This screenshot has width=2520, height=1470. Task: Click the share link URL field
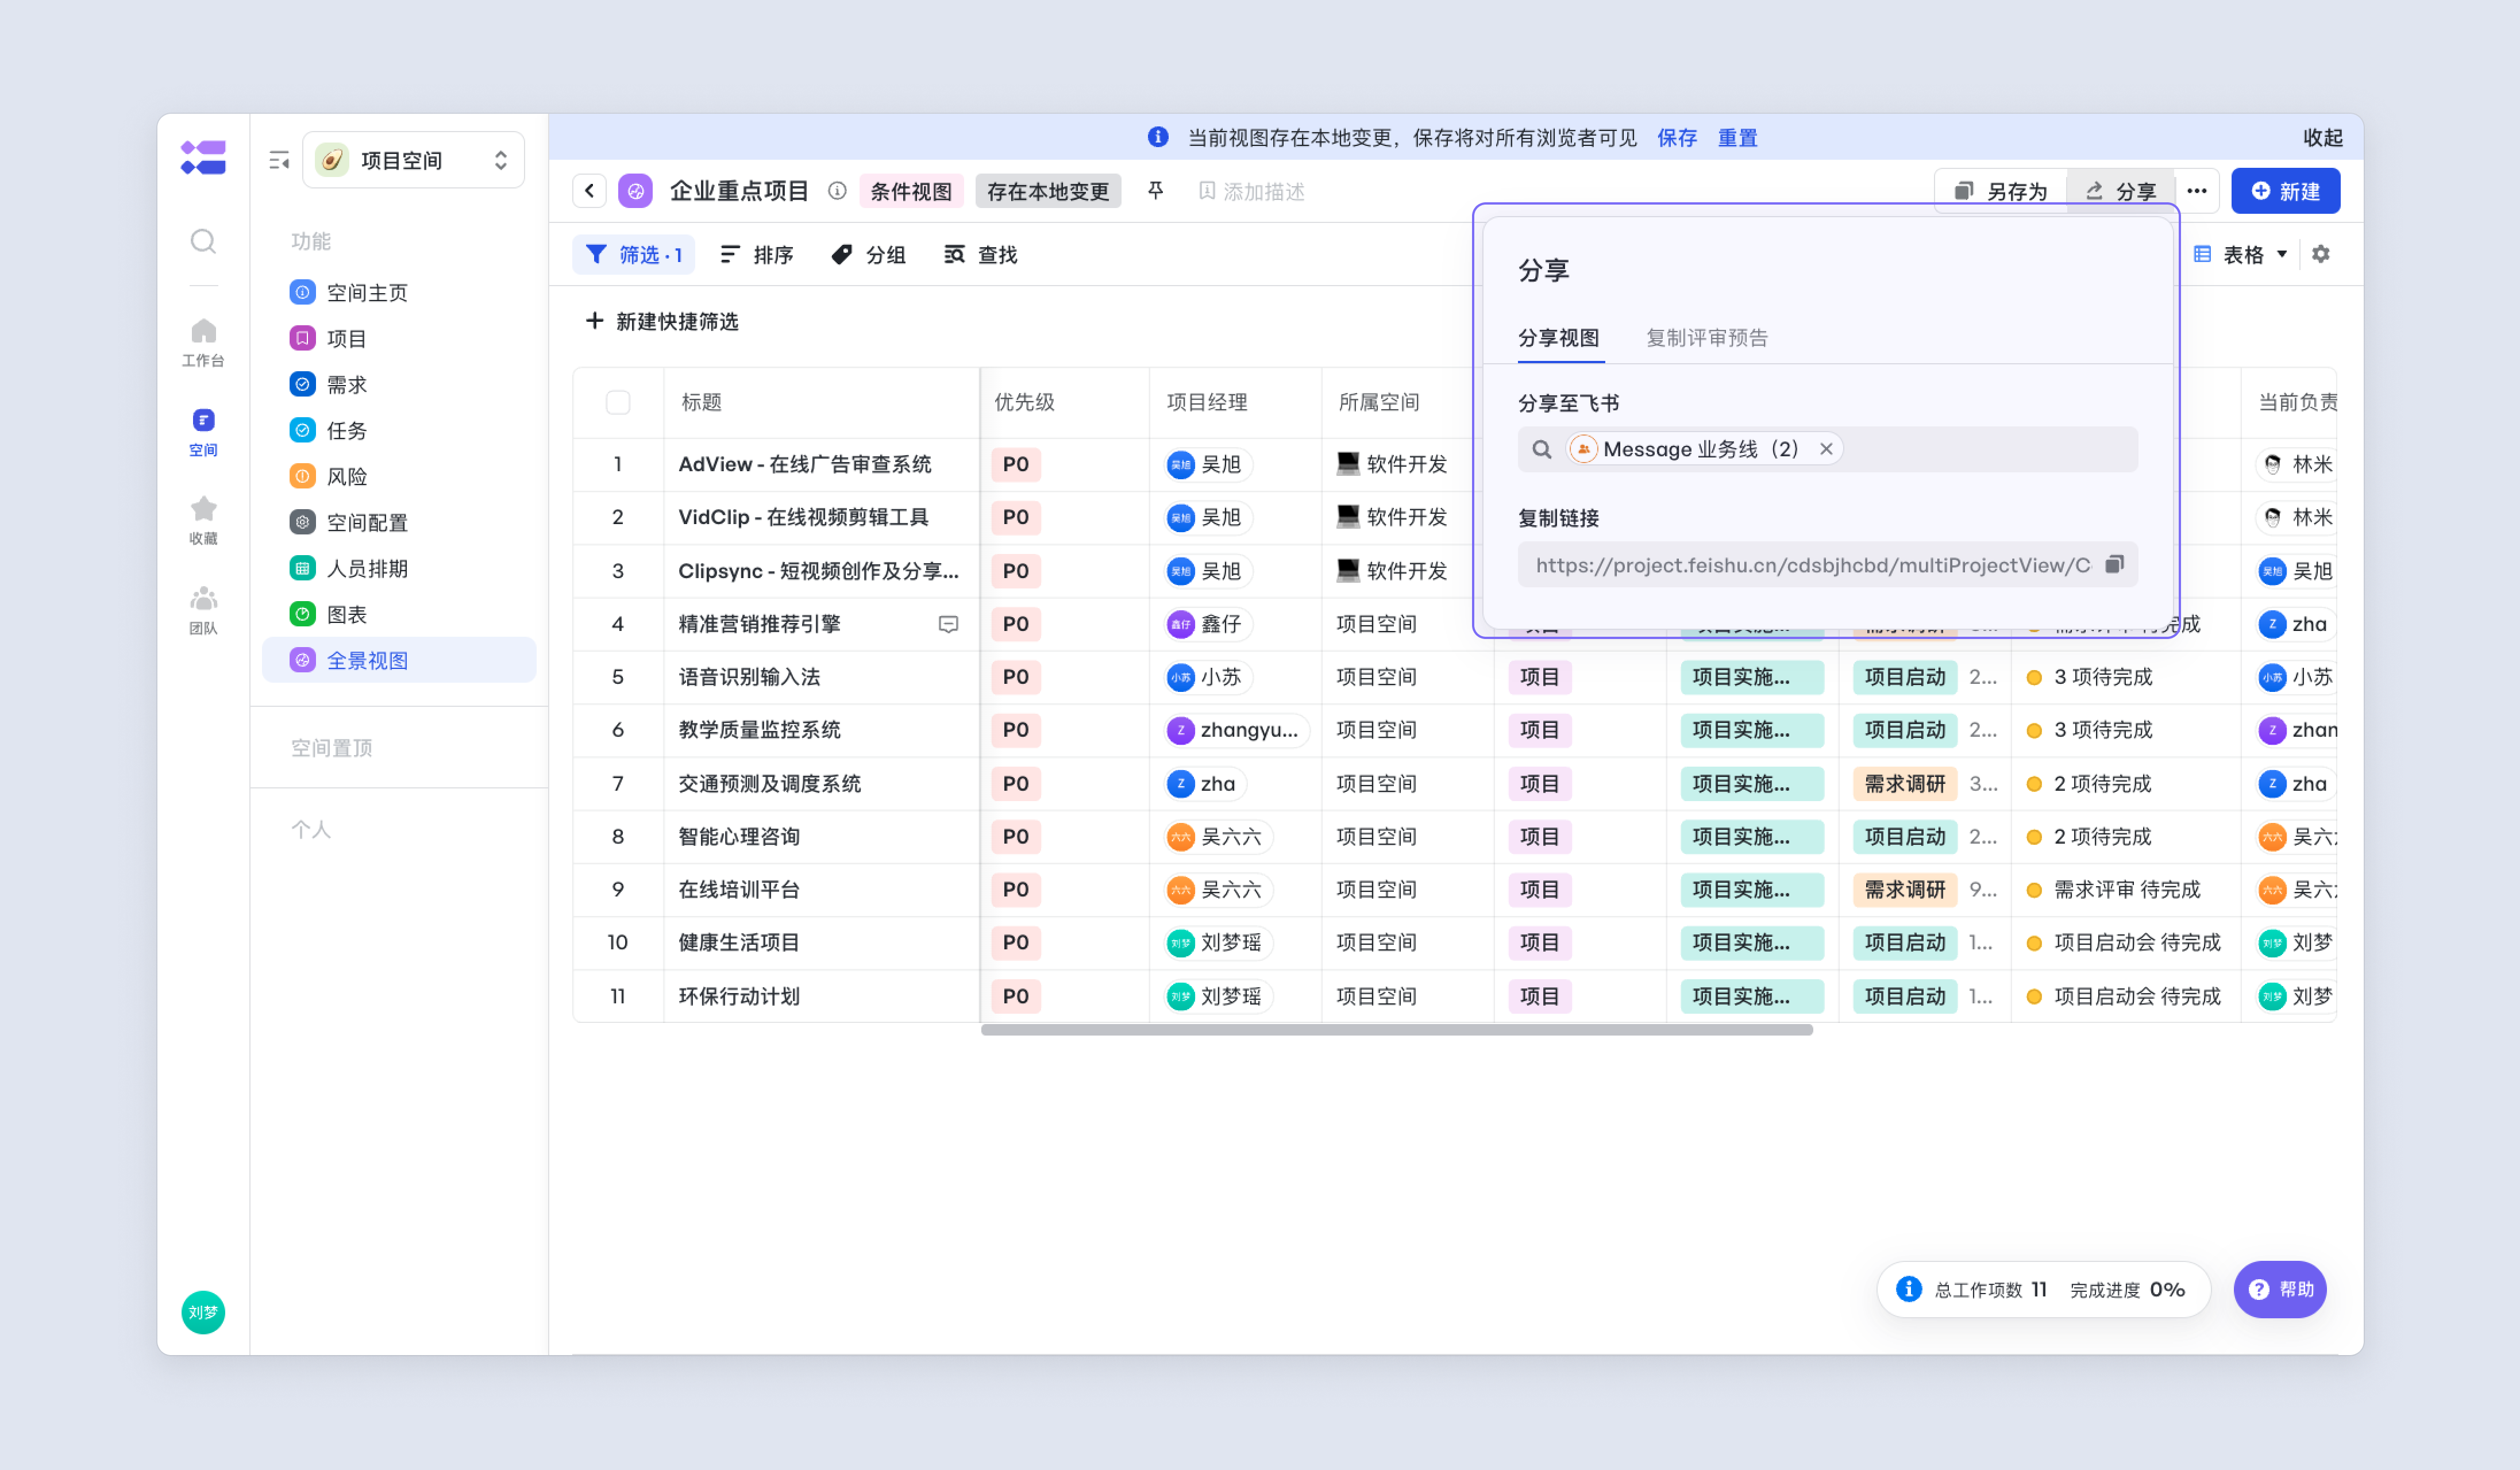click(1828, 565)
